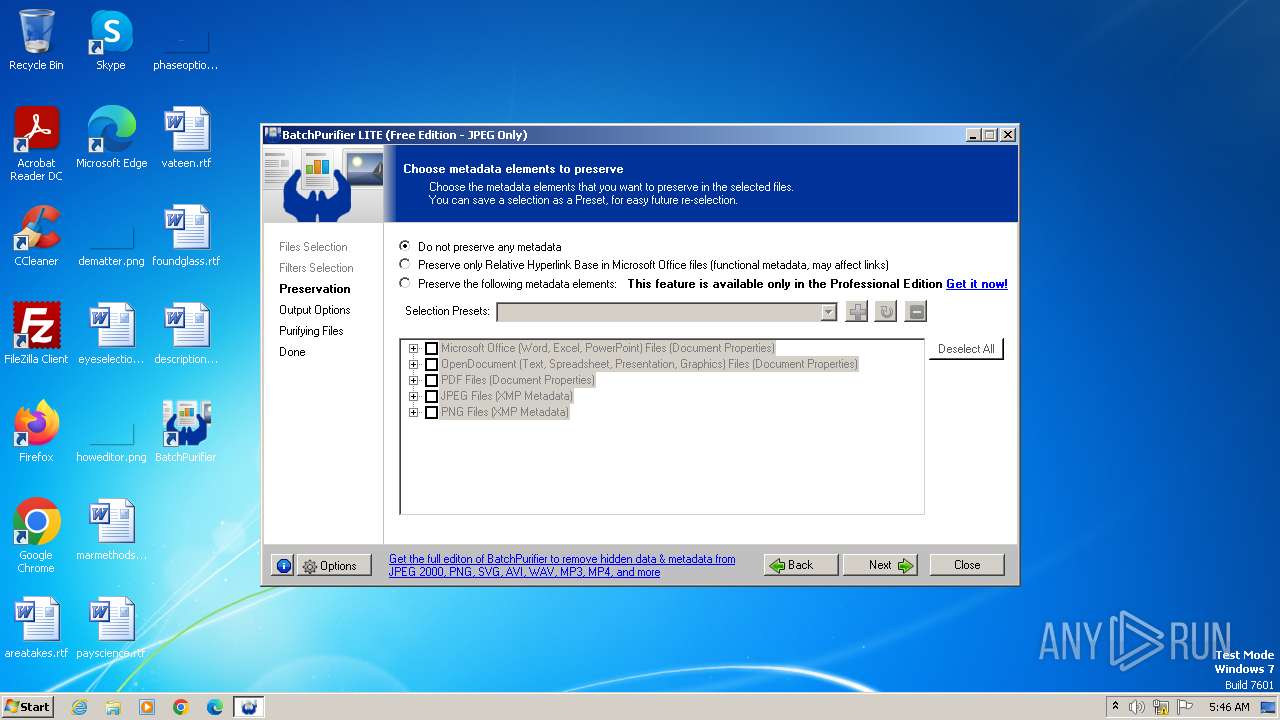Click the Deselect All button
This screenshot has height=720, width=1280.
click(966, 349)
